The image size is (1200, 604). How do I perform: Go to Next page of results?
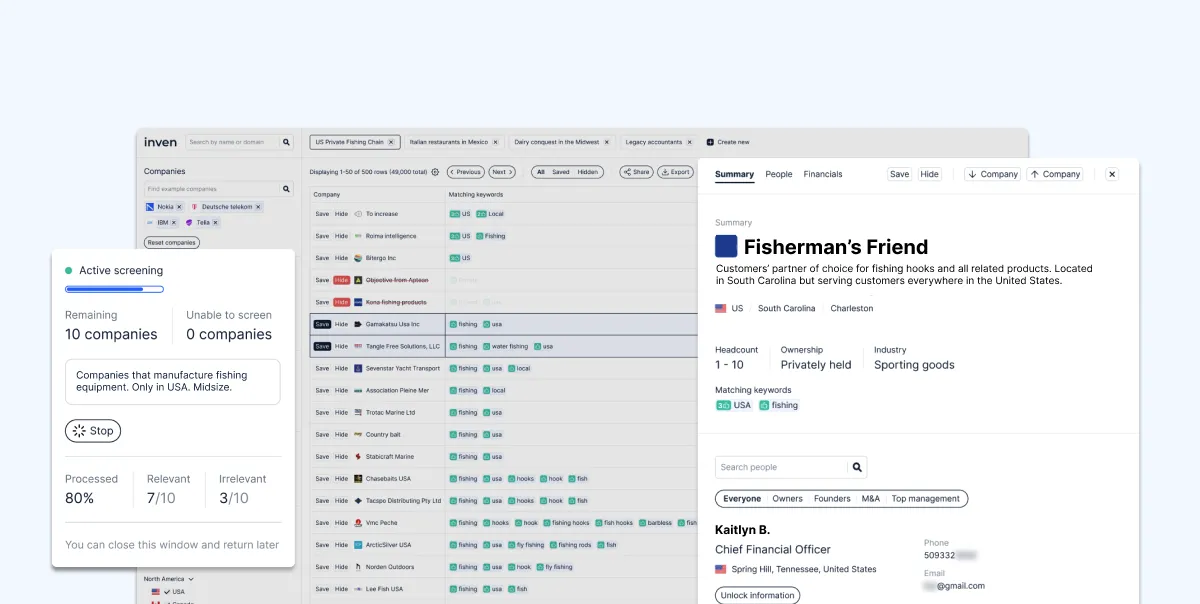[503, 172]
